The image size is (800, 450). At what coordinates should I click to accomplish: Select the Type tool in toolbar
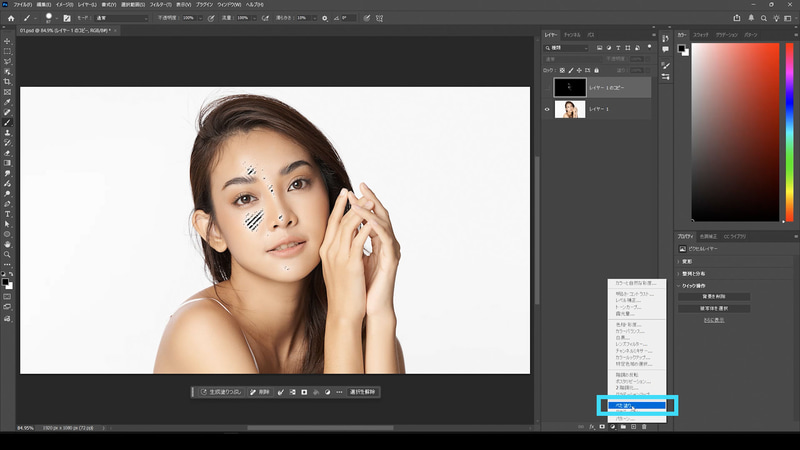[x=8, y=213]
